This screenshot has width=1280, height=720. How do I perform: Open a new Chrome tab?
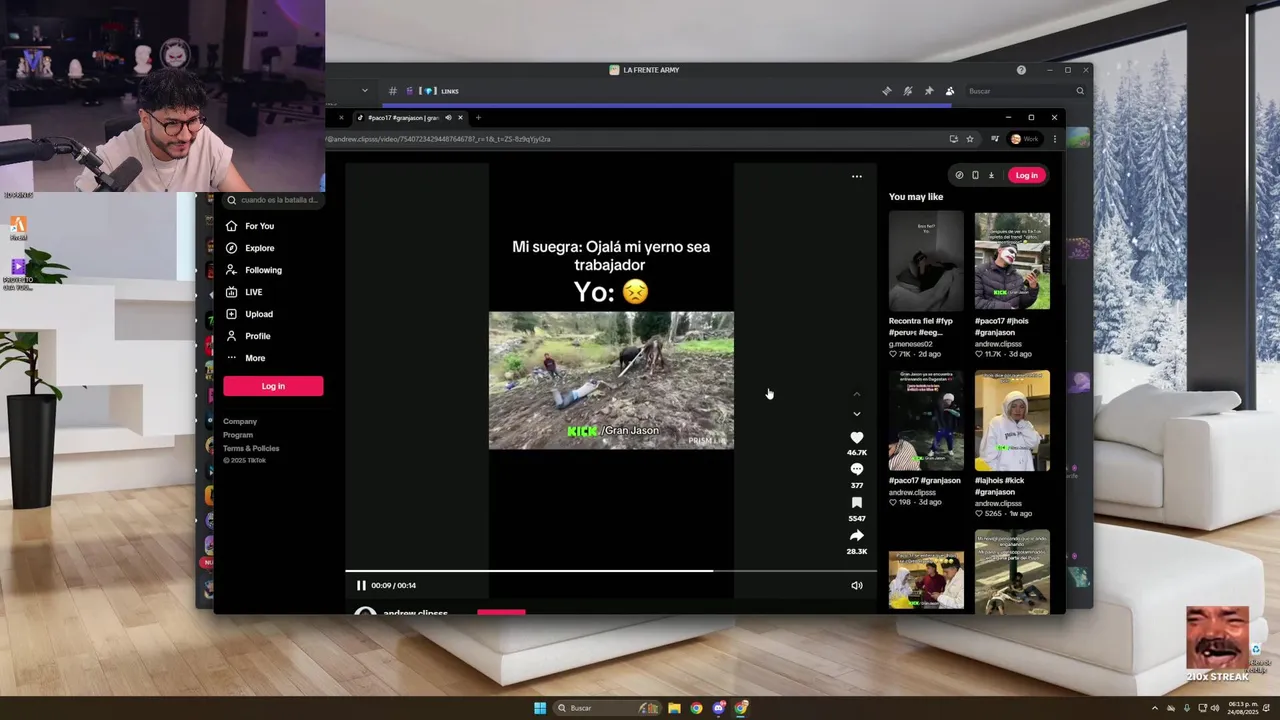[x=478, y=118]
